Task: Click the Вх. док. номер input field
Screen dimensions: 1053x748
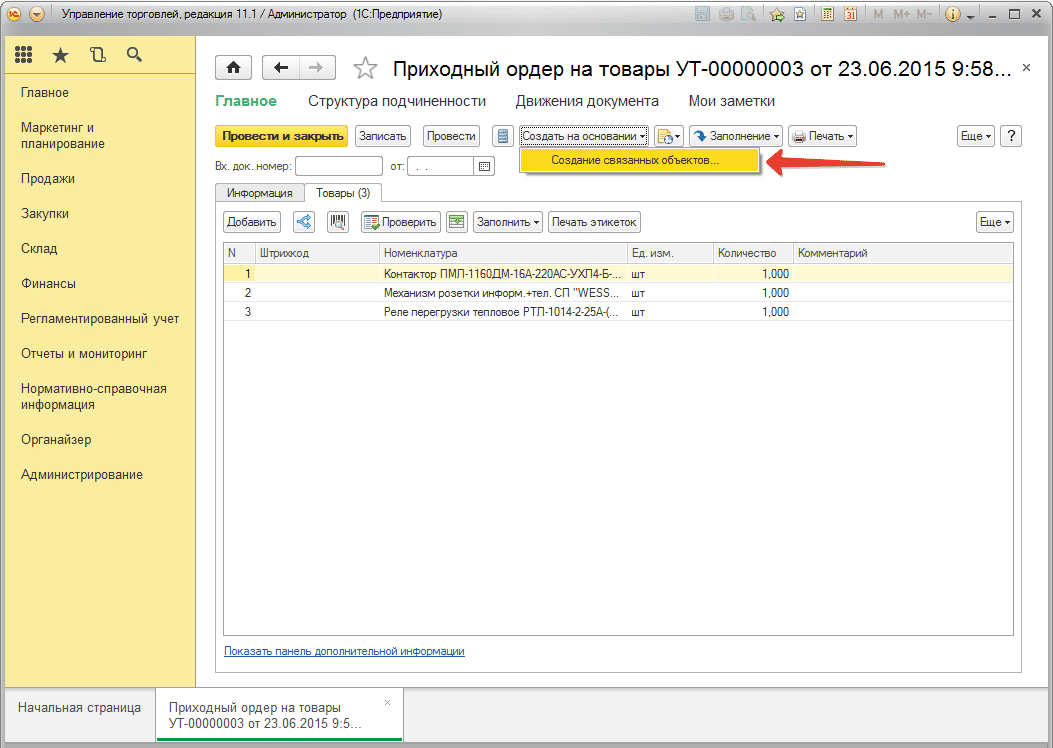Action: [338, 166]
